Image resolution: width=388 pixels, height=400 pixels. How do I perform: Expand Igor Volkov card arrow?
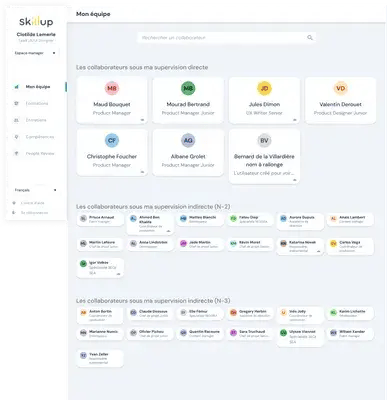118,274
